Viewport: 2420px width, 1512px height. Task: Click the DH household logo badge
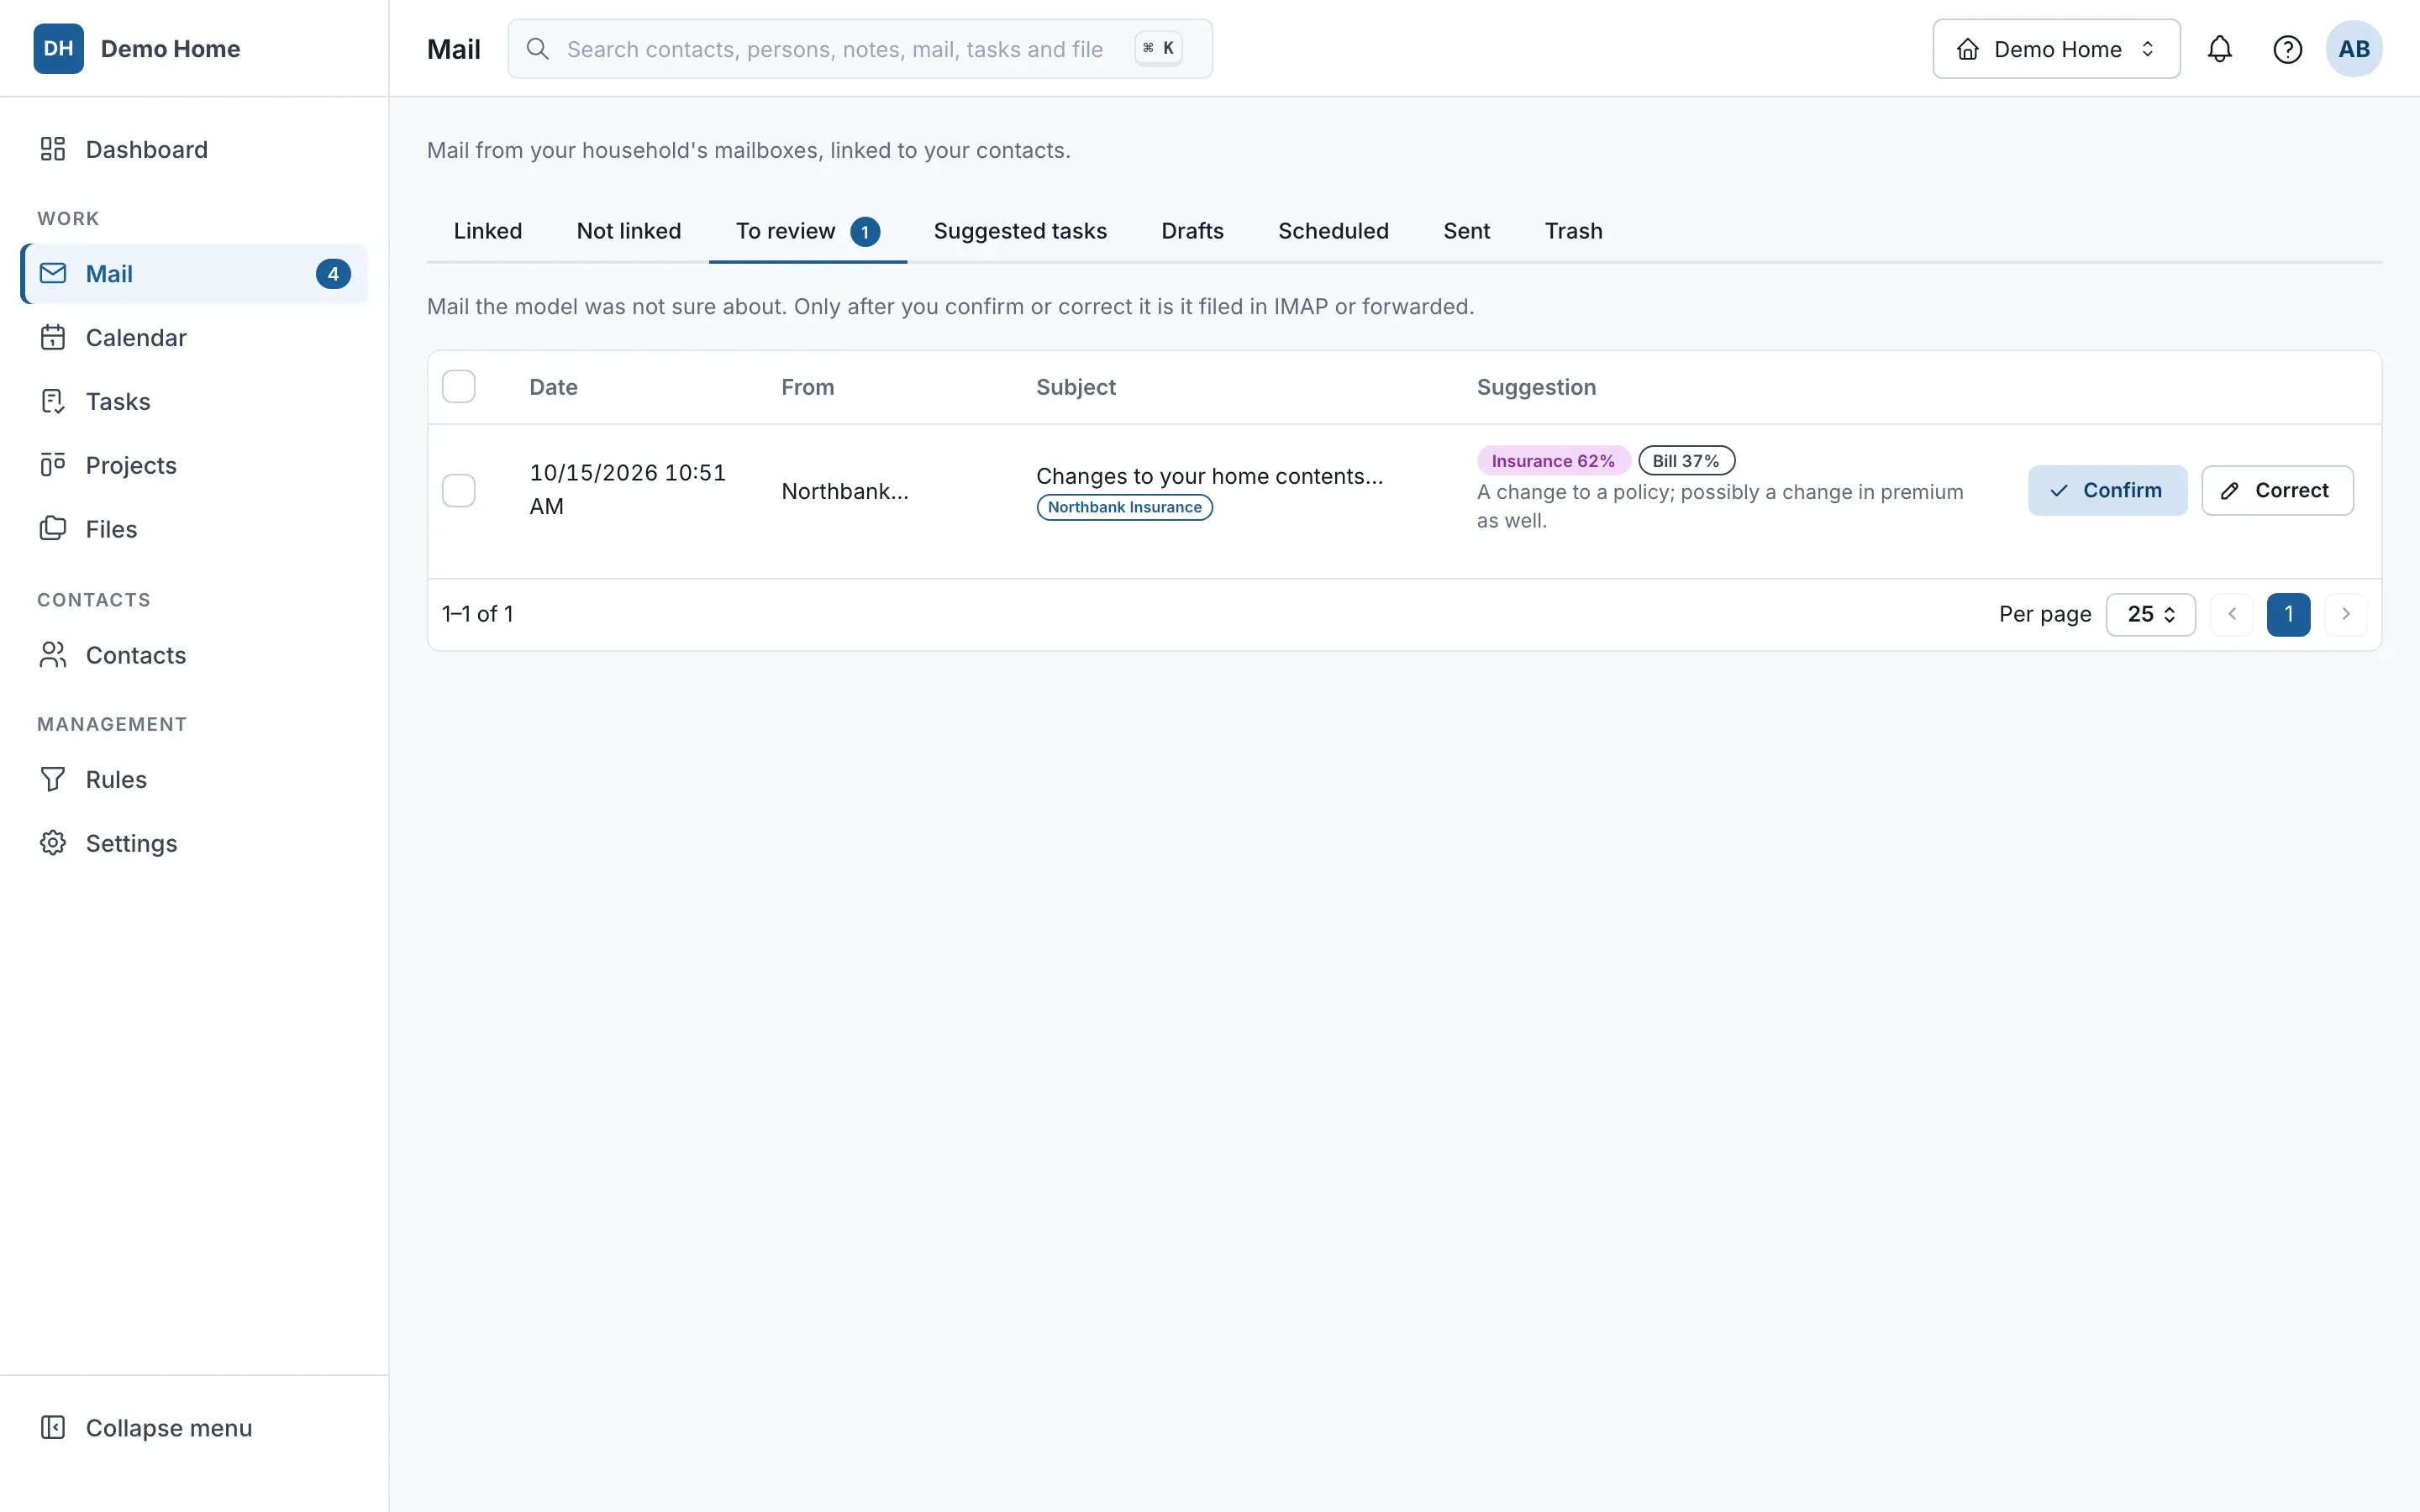coord(59,49)
